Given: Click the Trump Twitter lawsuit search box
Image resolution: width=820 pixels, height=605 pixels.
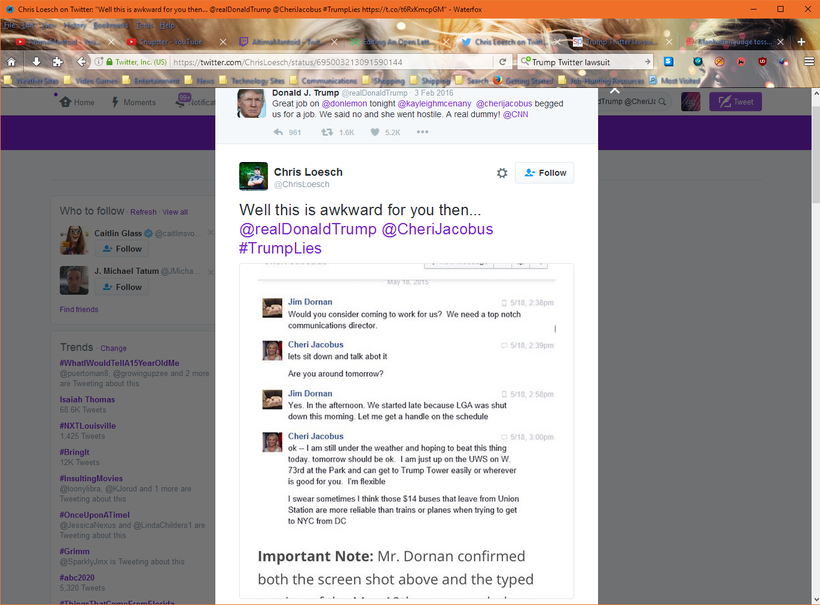Looking at the screenshot, I should 587,62.
